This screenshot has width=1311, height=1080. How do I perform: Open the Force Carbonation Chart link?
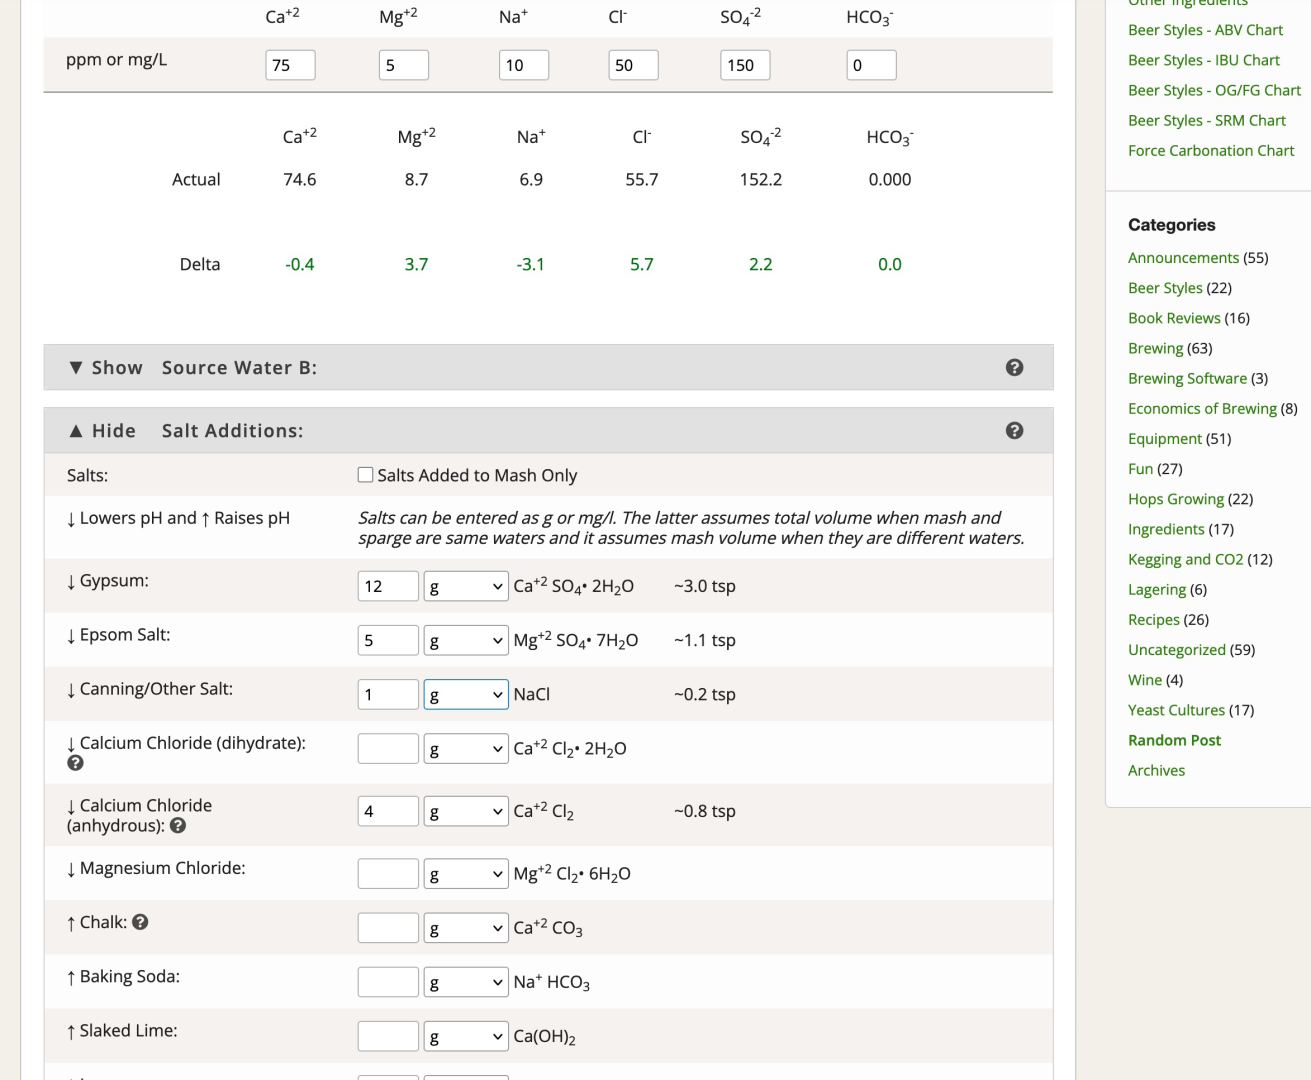click(x=1210, y=150)
